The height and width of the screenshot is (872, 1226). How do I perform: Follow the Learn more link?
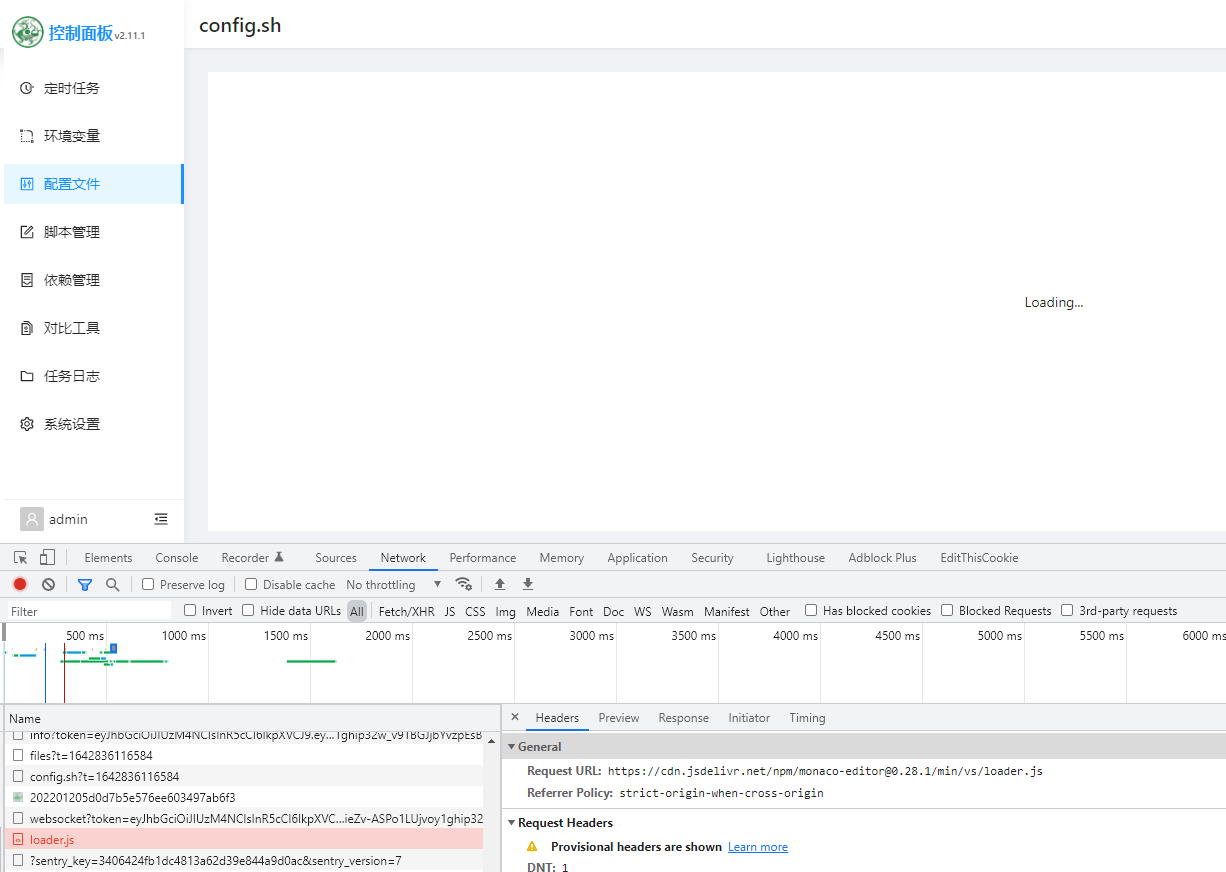[x=758, y=847]
